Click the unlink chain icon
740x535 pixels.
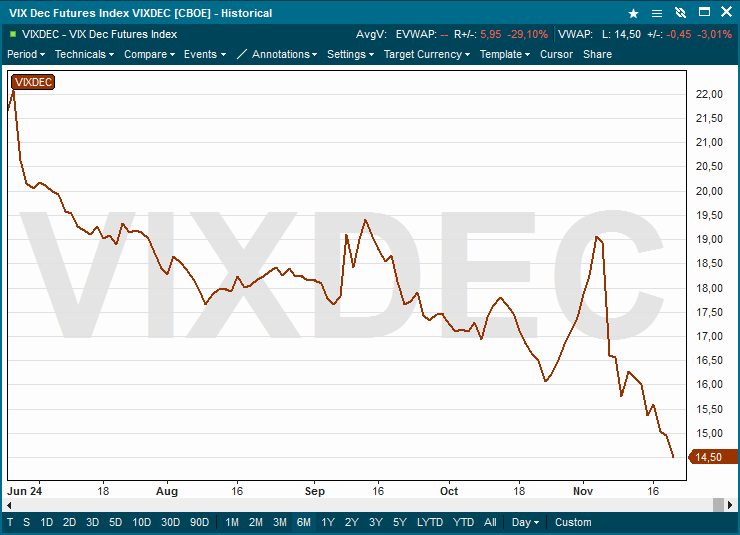click(x=680, y=13)
